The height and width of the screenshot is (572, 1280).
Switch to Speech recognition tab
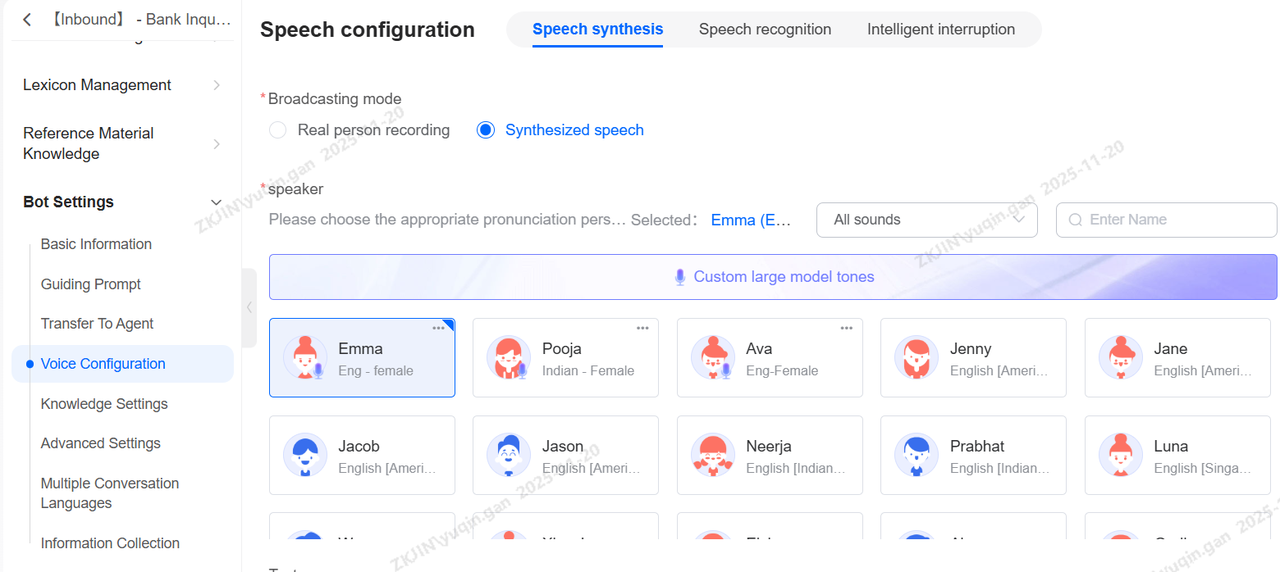point(765,29)
